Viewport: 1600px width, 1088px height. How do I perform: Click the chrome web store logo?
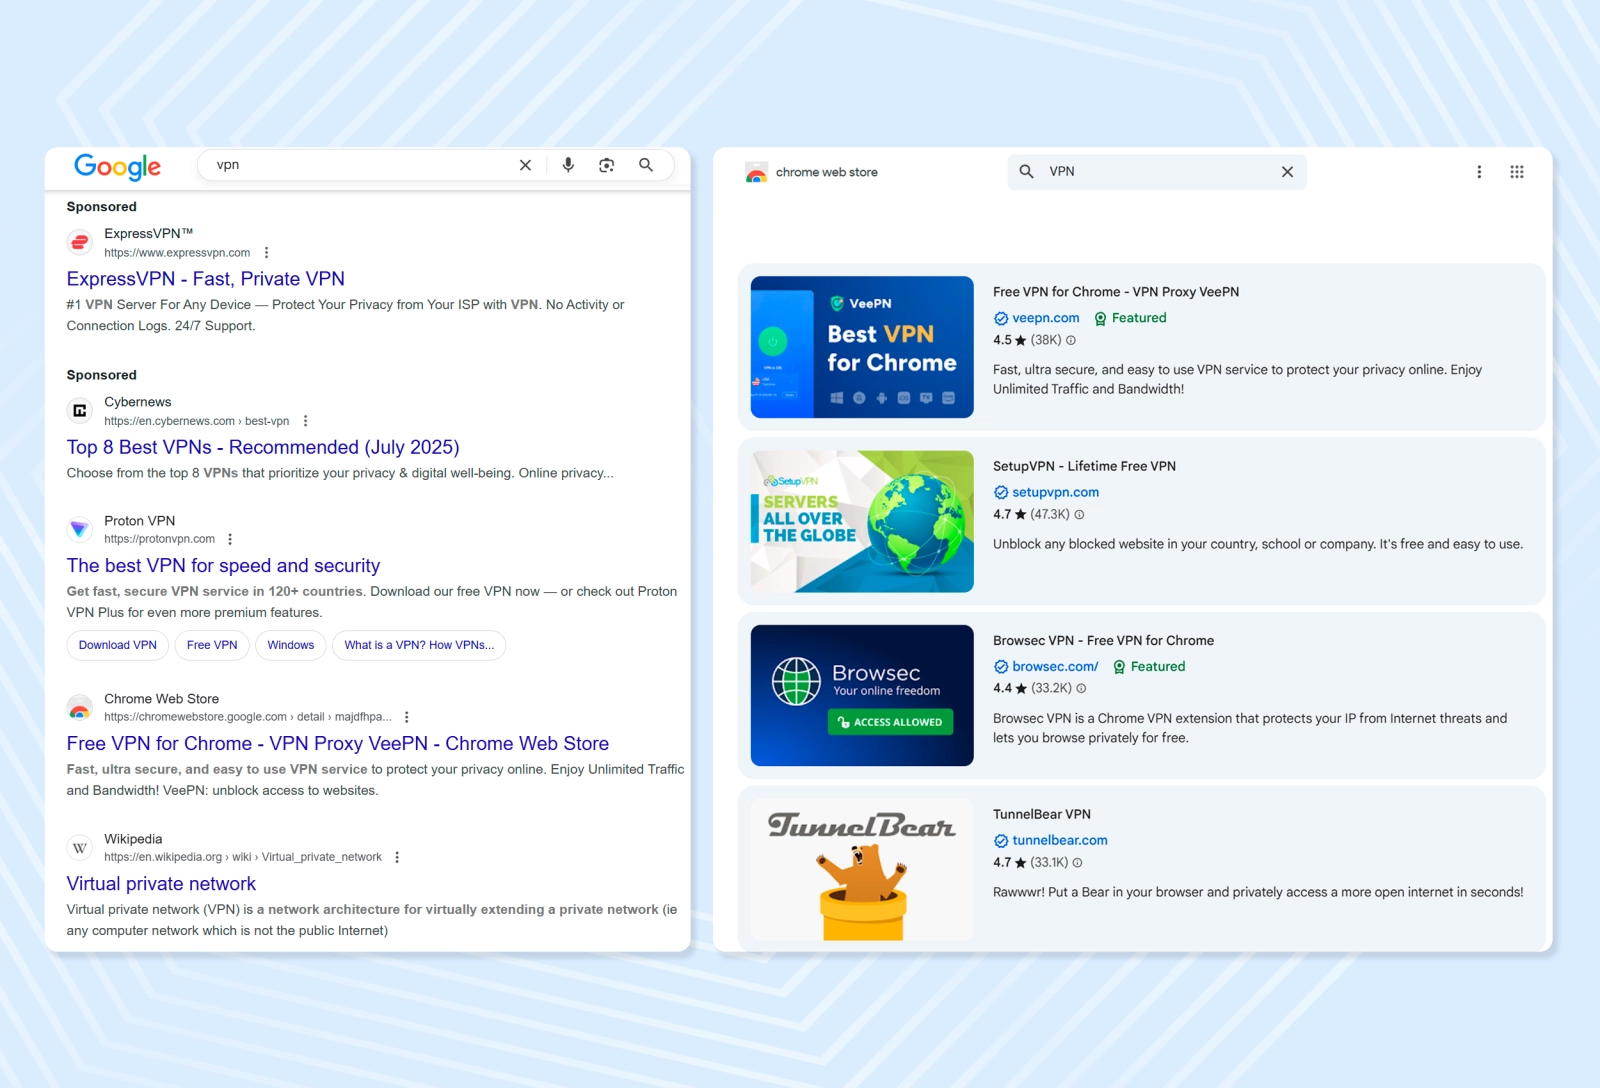(811, 172)
